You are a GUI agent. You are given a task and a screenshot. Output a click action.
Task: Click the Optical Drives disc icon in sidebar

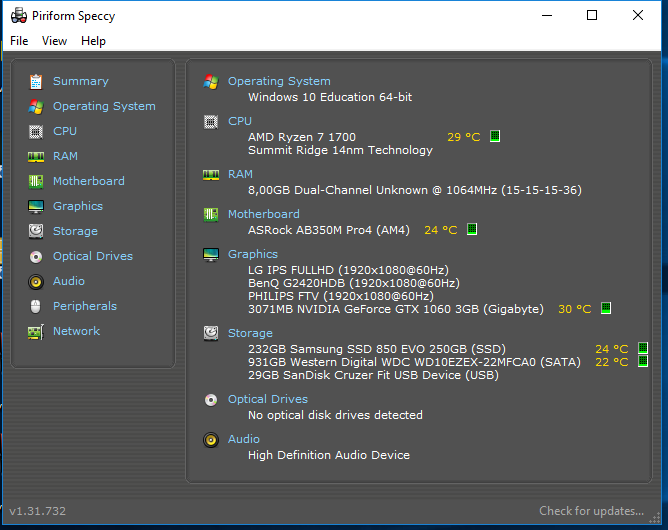coord(36,256)
